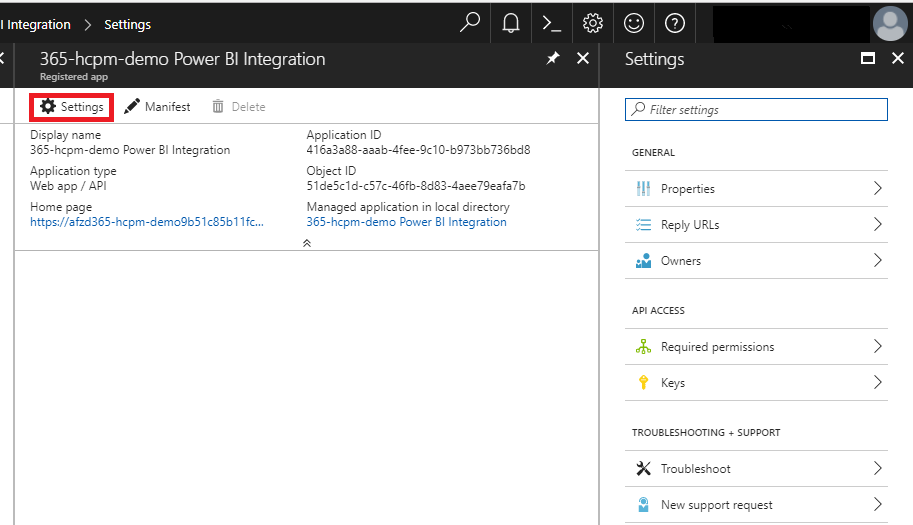Open the managed application link

[x=406, y=222]
